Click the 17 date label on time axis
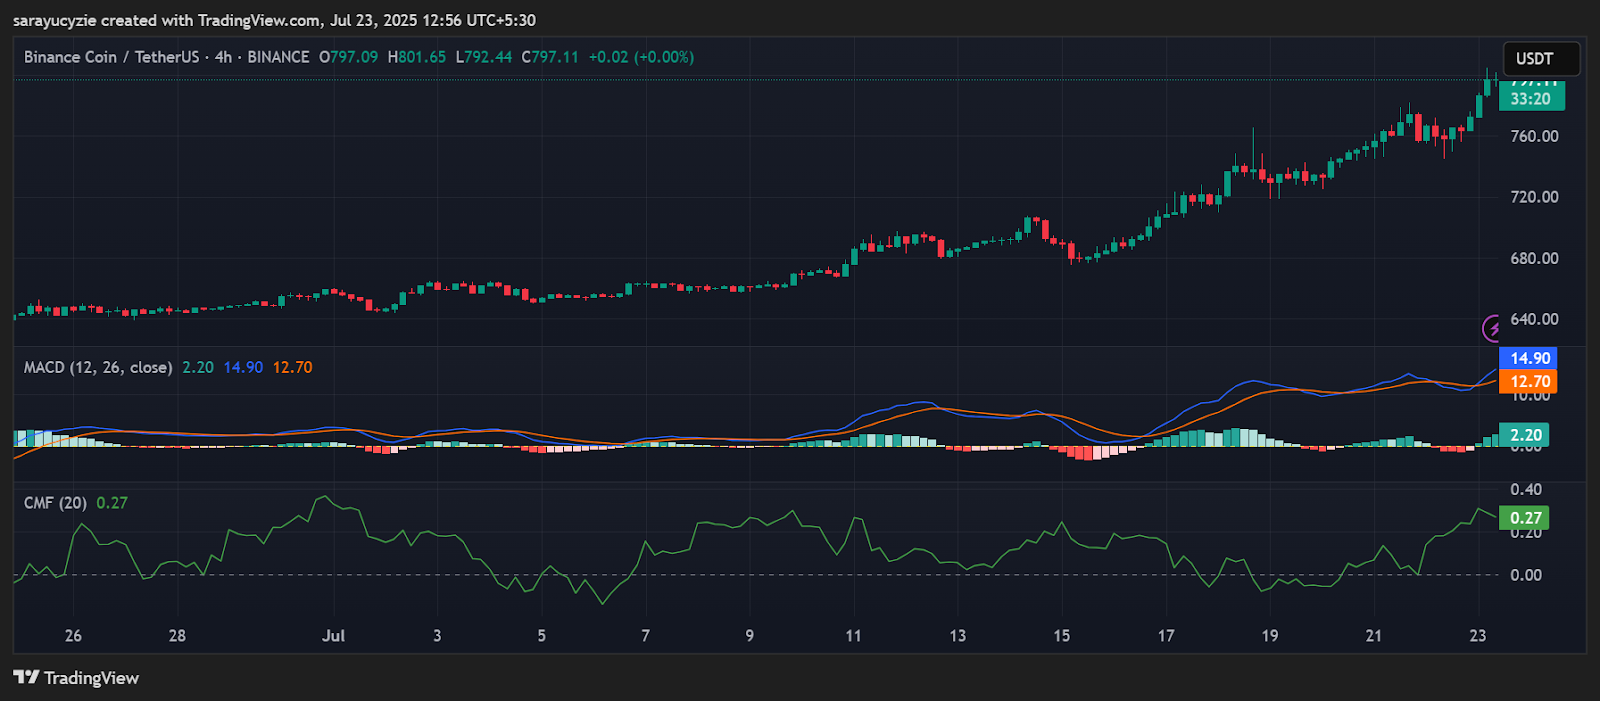Image resolution: width=1600 pixels, height=701 pixels. [x=1166, y=636]
